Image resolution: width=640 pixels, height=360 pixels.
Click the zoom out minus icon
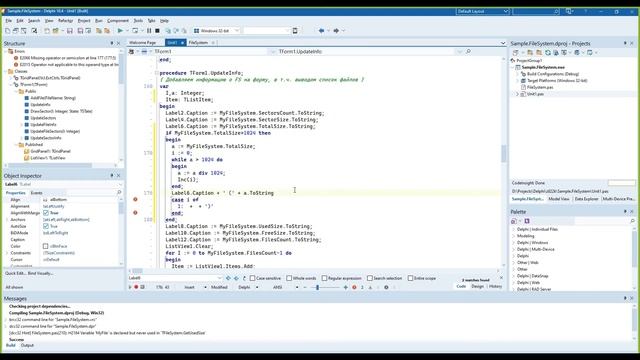click(304, 287)
